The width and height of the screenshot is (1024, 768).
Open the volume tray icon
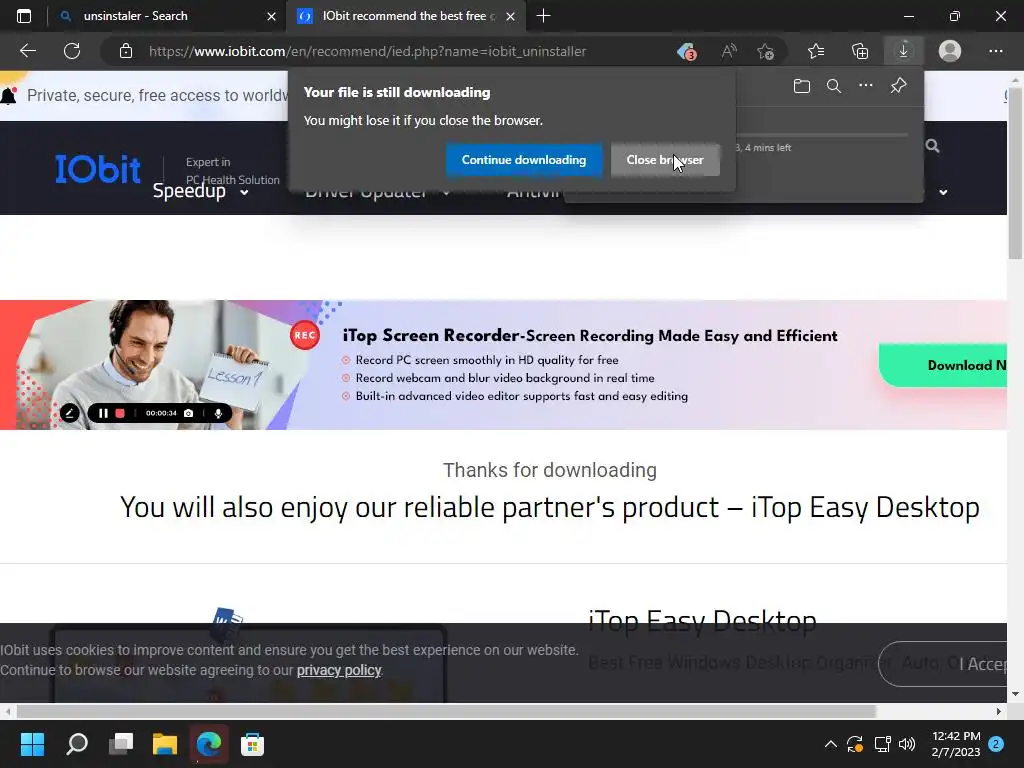click(907, 744)
